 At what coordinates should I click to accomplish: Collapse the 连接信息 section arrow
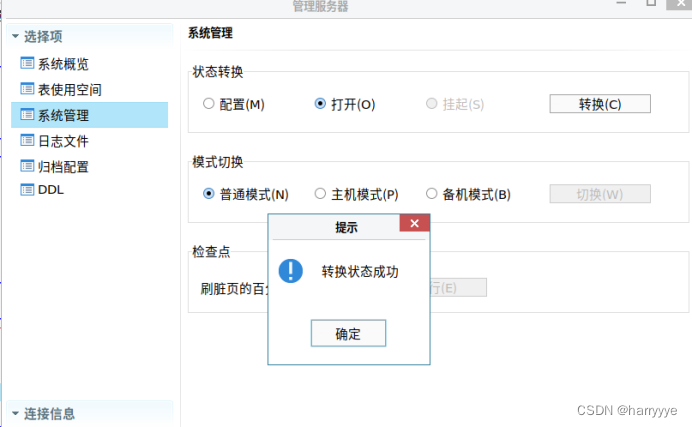coord(15,413)
